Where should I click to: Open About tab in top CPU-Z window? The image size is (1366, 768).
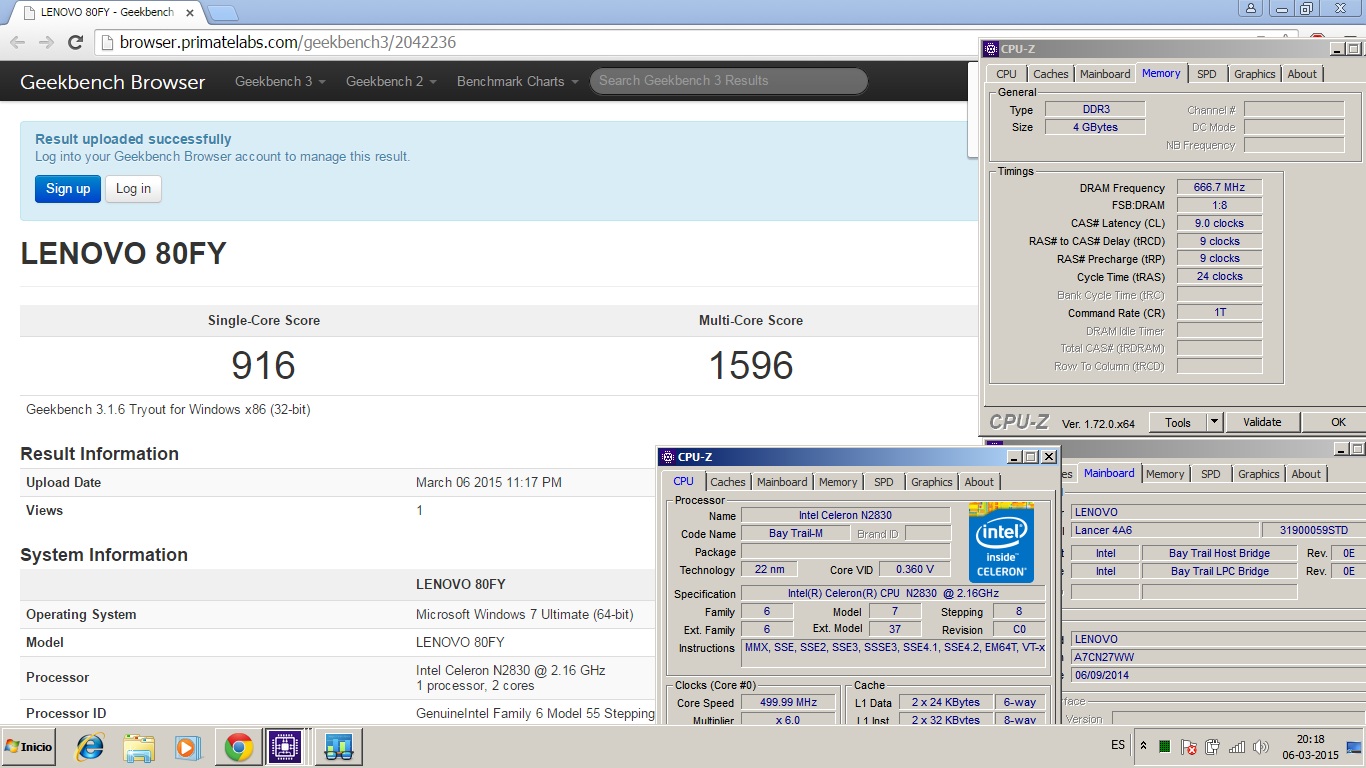point(1302,74)
